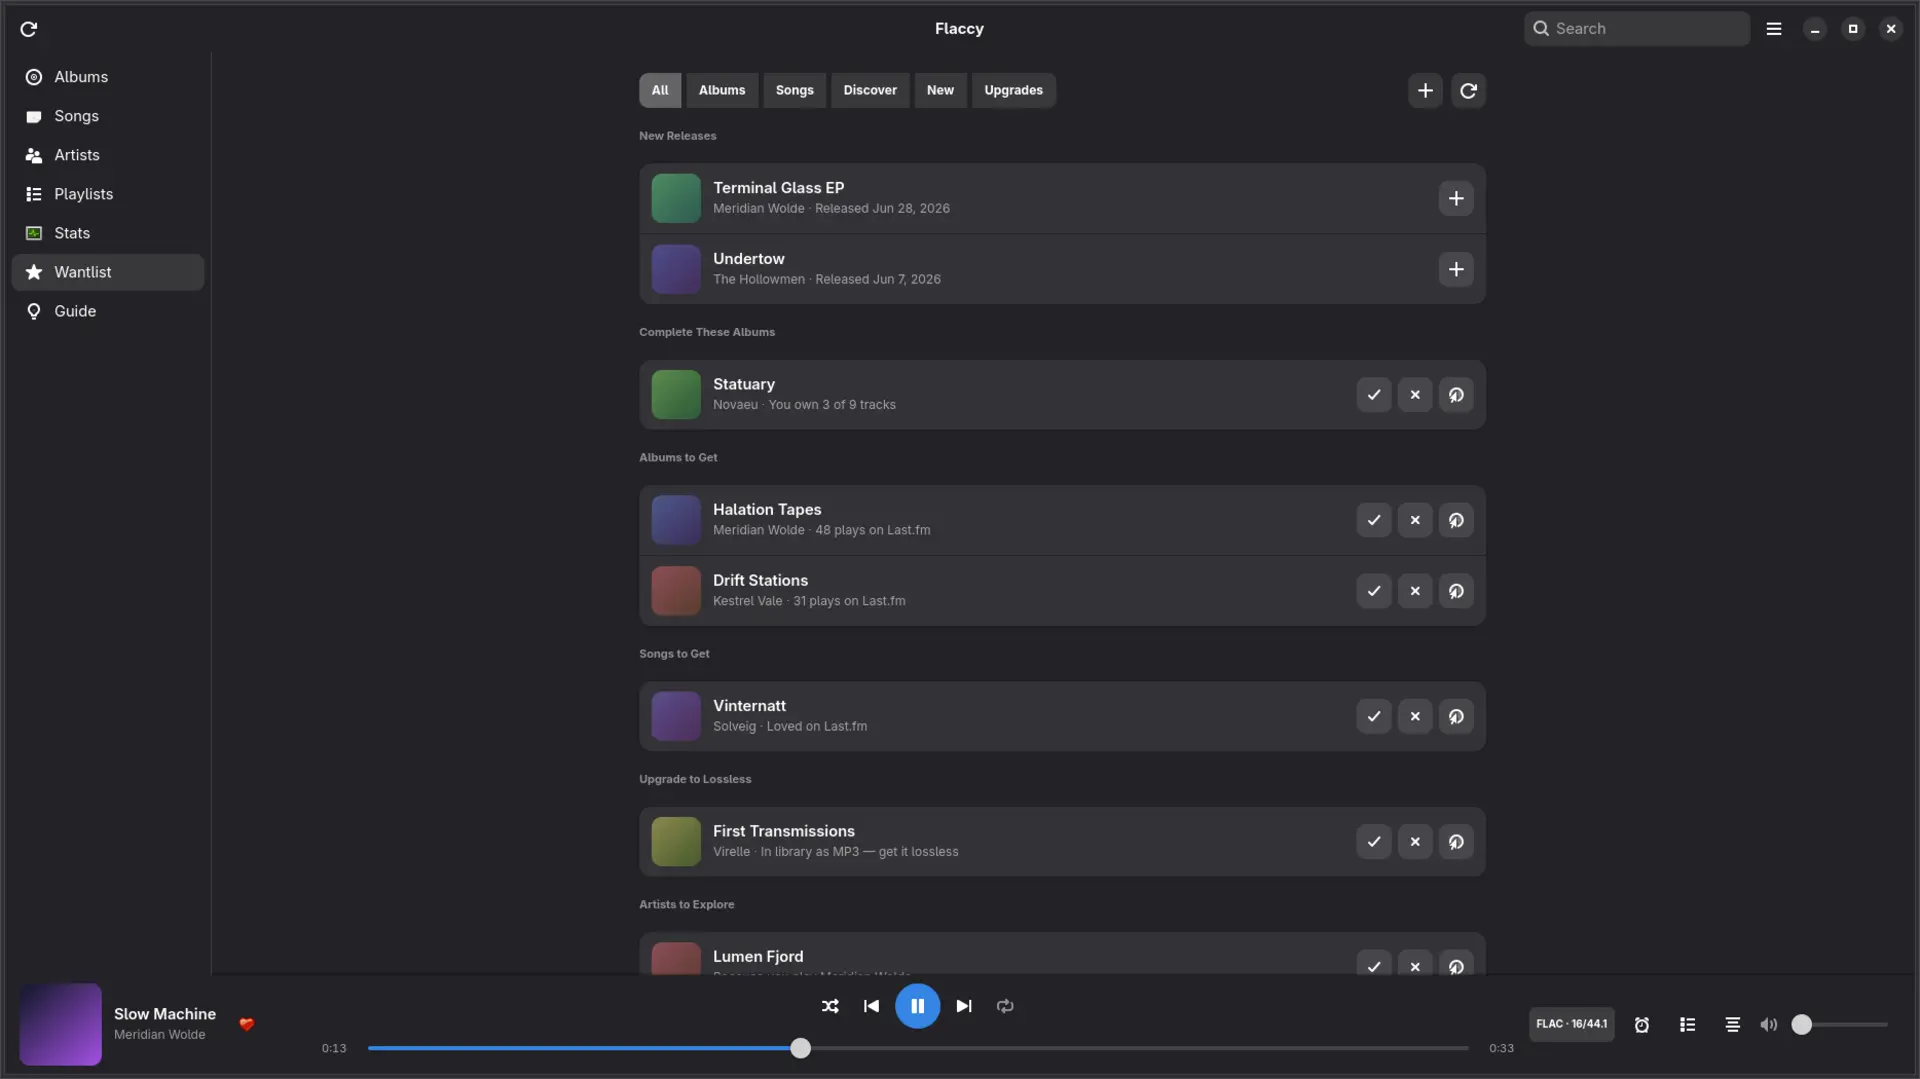This screenshot has height=1079, width=1920.
Task: Go back to previous track
Action: click(x=871, y=1006)
